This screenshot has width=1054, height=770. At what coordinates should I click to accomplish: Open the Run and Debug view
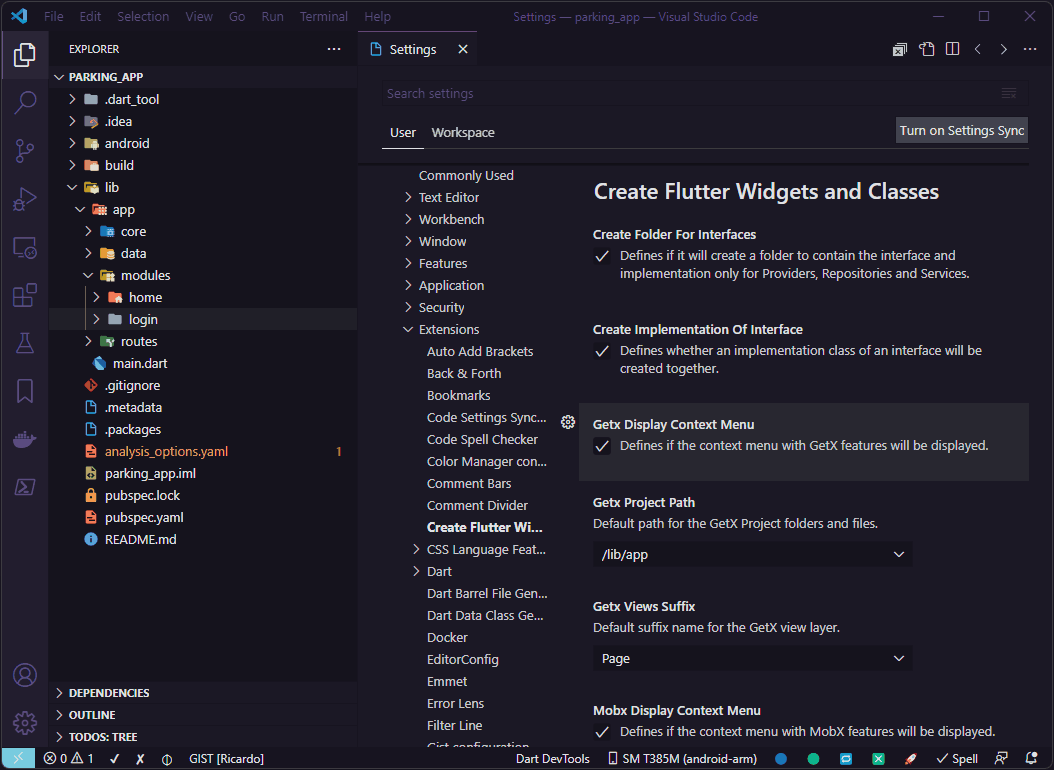pyautogui.click(x=25, y=199)
